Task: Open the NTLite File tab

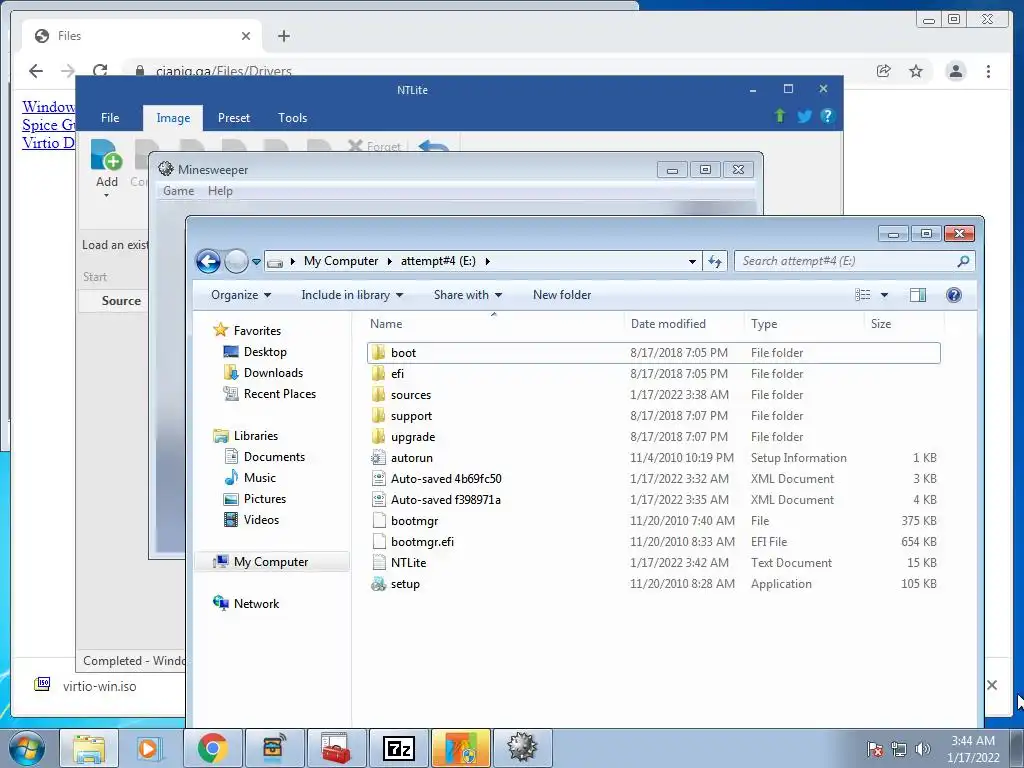Action: pos(110,118)
